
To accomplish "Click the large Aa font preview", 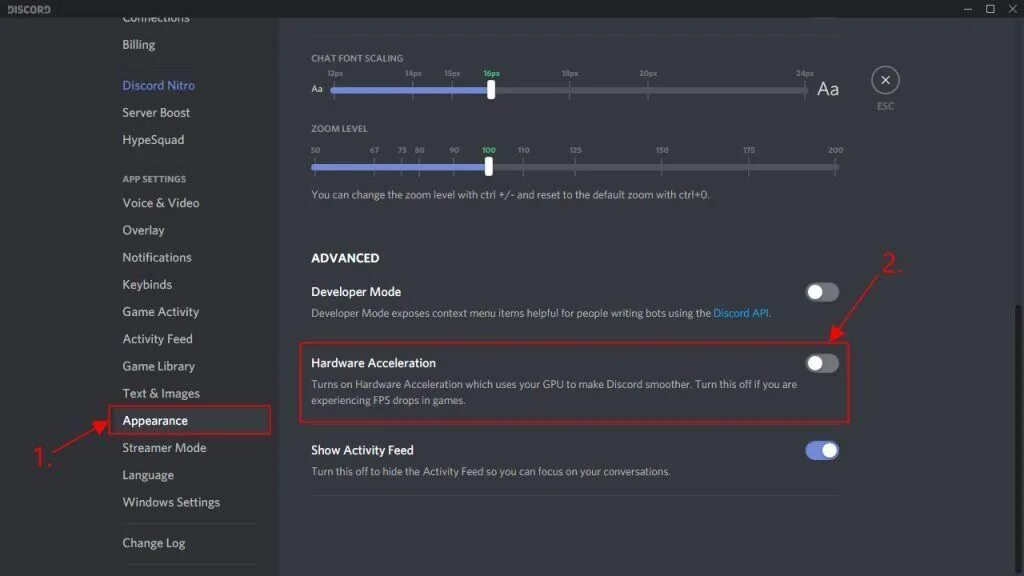I will click(828, 89).
